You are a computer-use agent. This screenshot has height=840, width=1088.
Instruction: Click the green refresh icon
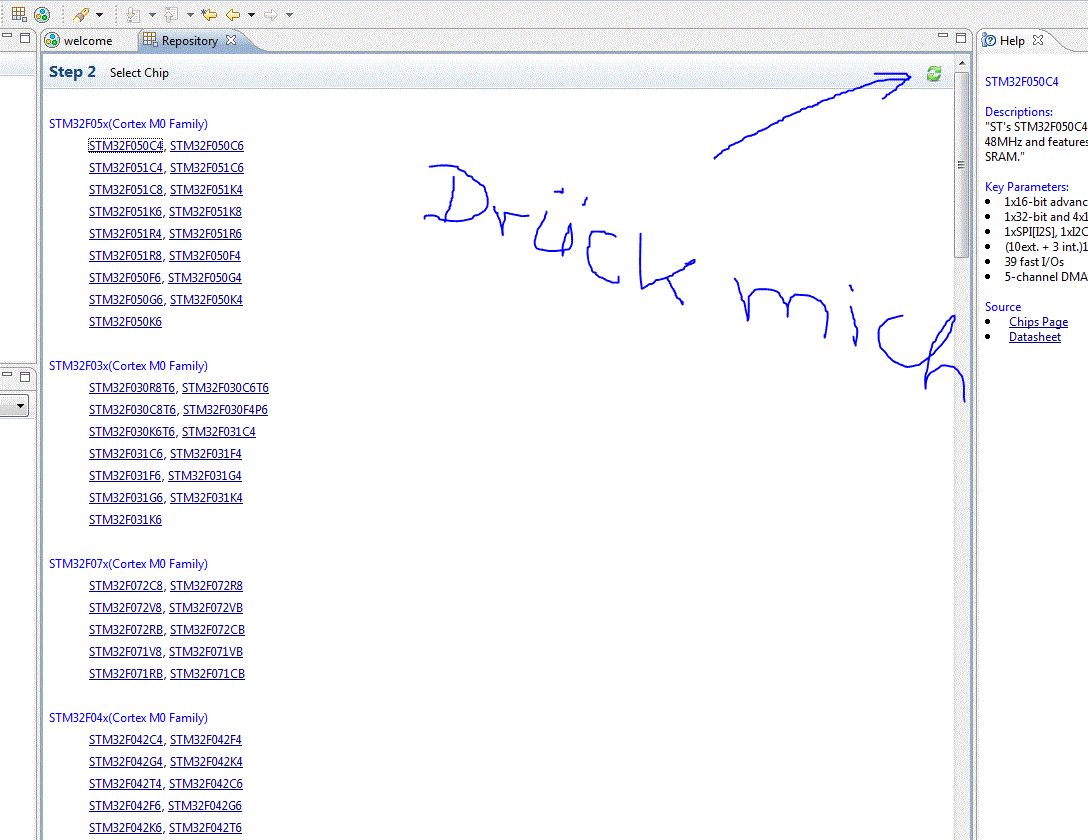click(x=934, y=74)
